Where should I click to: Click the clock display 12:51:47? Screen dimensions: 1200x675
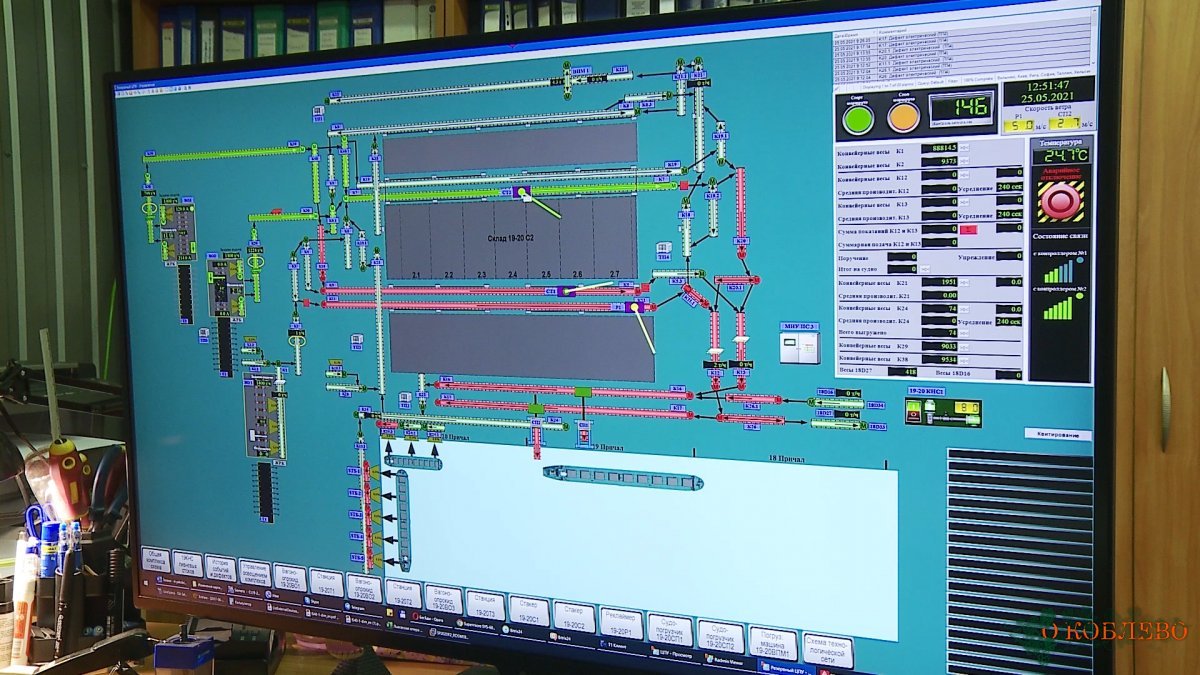[x=1048, y=86]
